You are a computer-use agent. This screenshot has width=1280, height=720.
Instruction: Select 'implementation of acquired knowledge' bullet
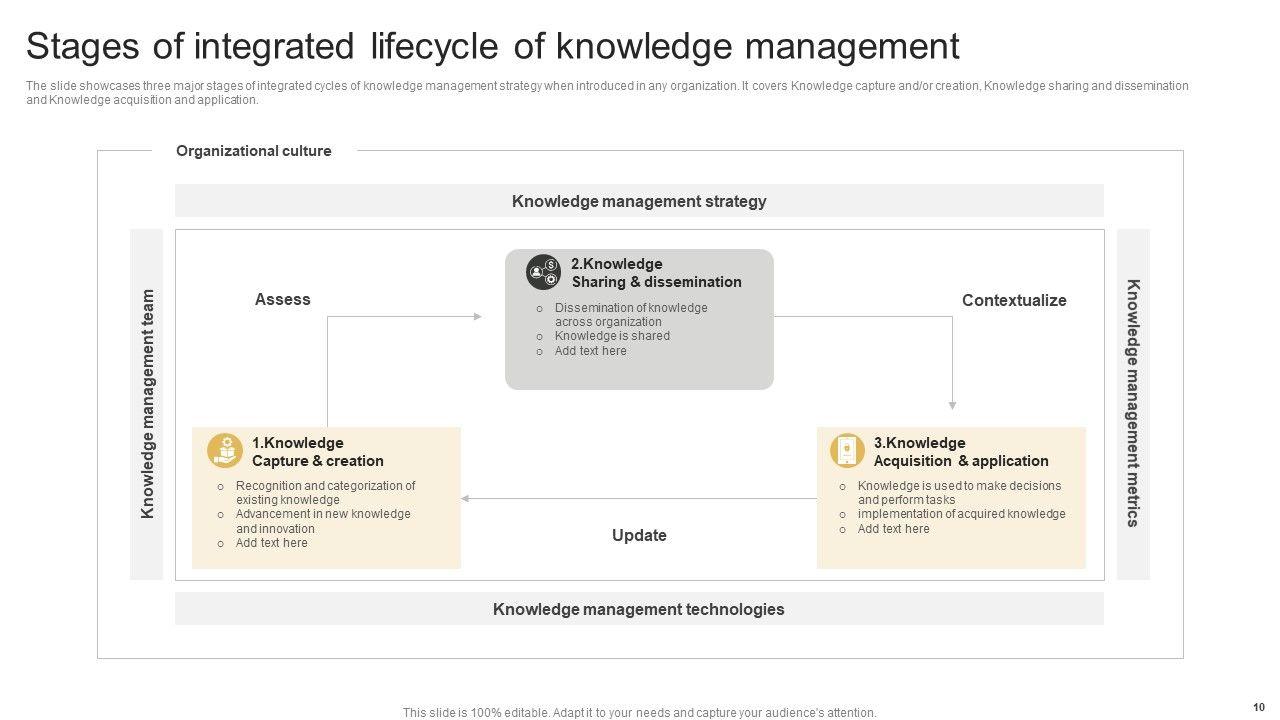pos(962,514)
